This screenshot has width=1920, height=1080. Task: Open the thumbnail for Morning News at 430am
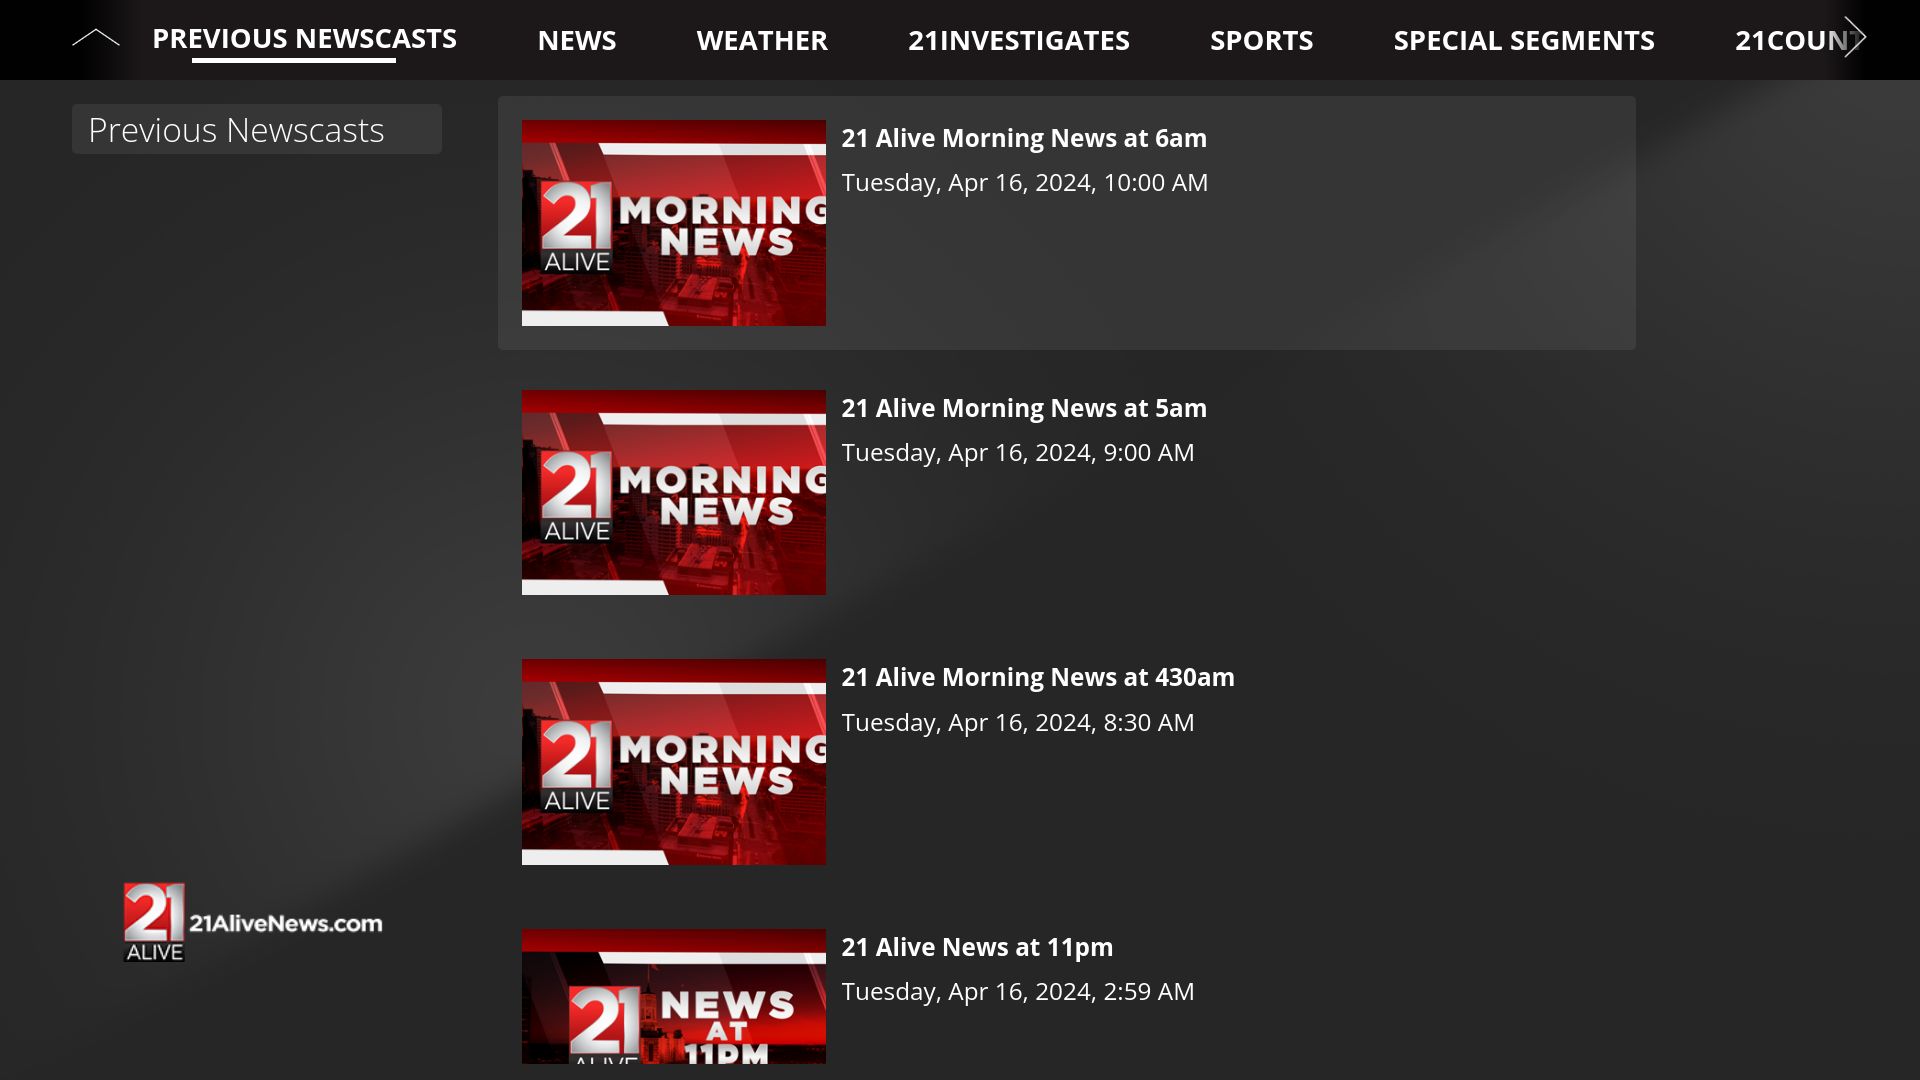[673, 761]
